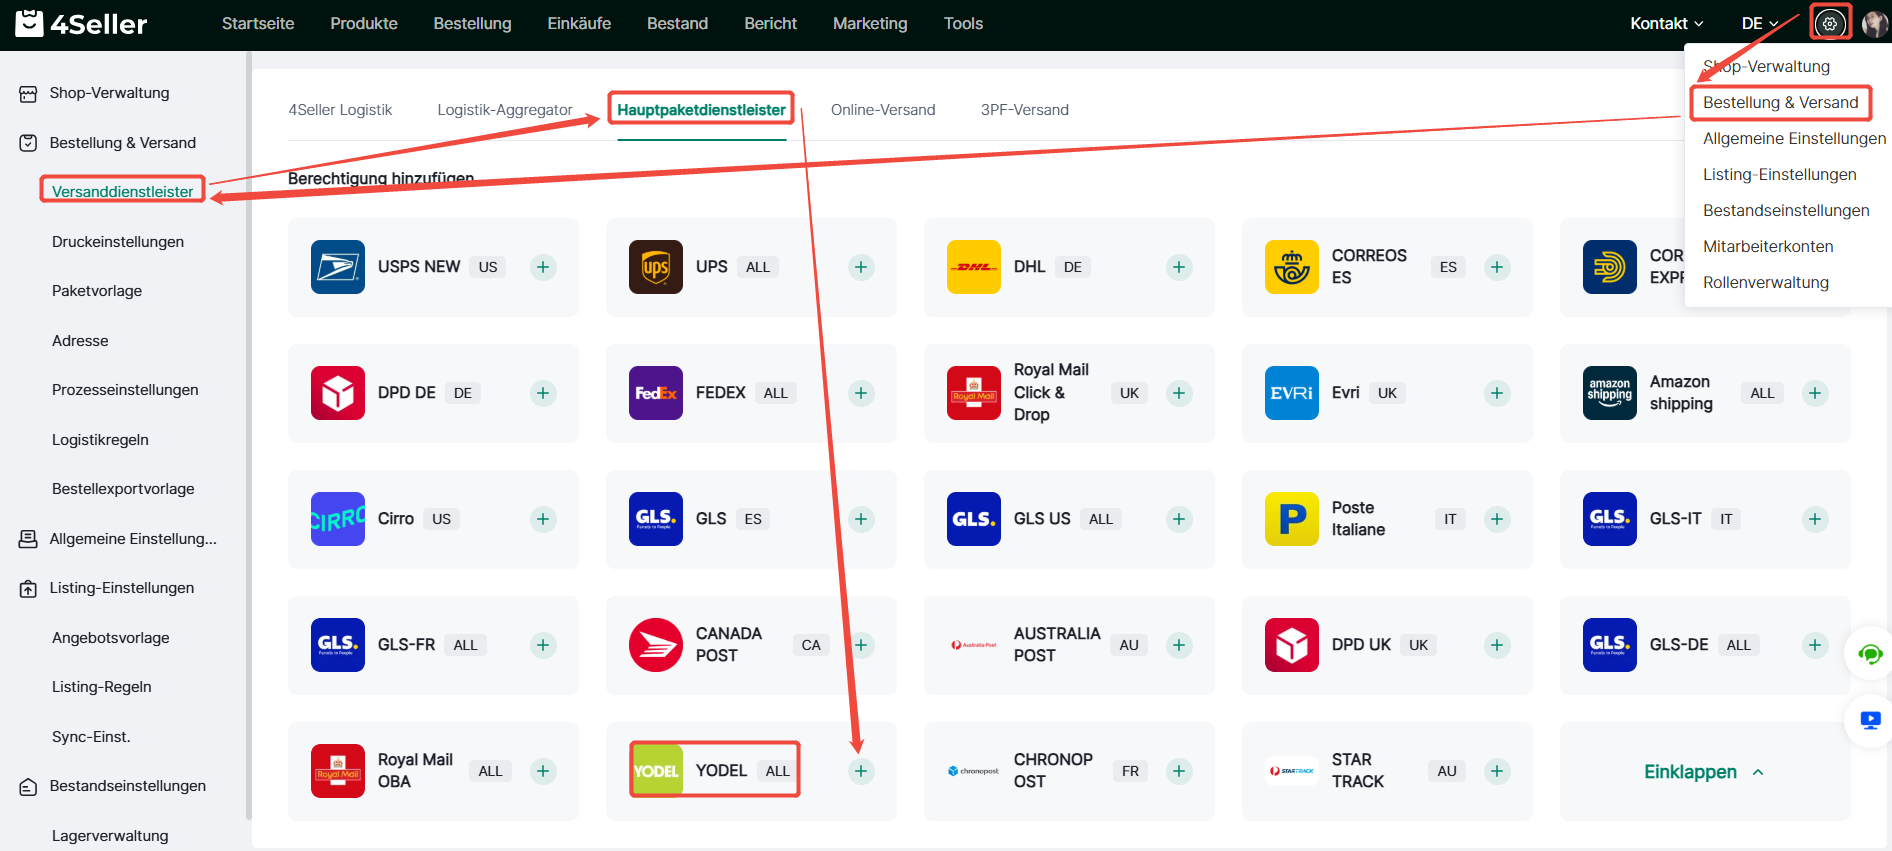Screen dimensions: 1892x851
Task: Add GLS-FR carrier via plus icon
Action: pos(543,645)
